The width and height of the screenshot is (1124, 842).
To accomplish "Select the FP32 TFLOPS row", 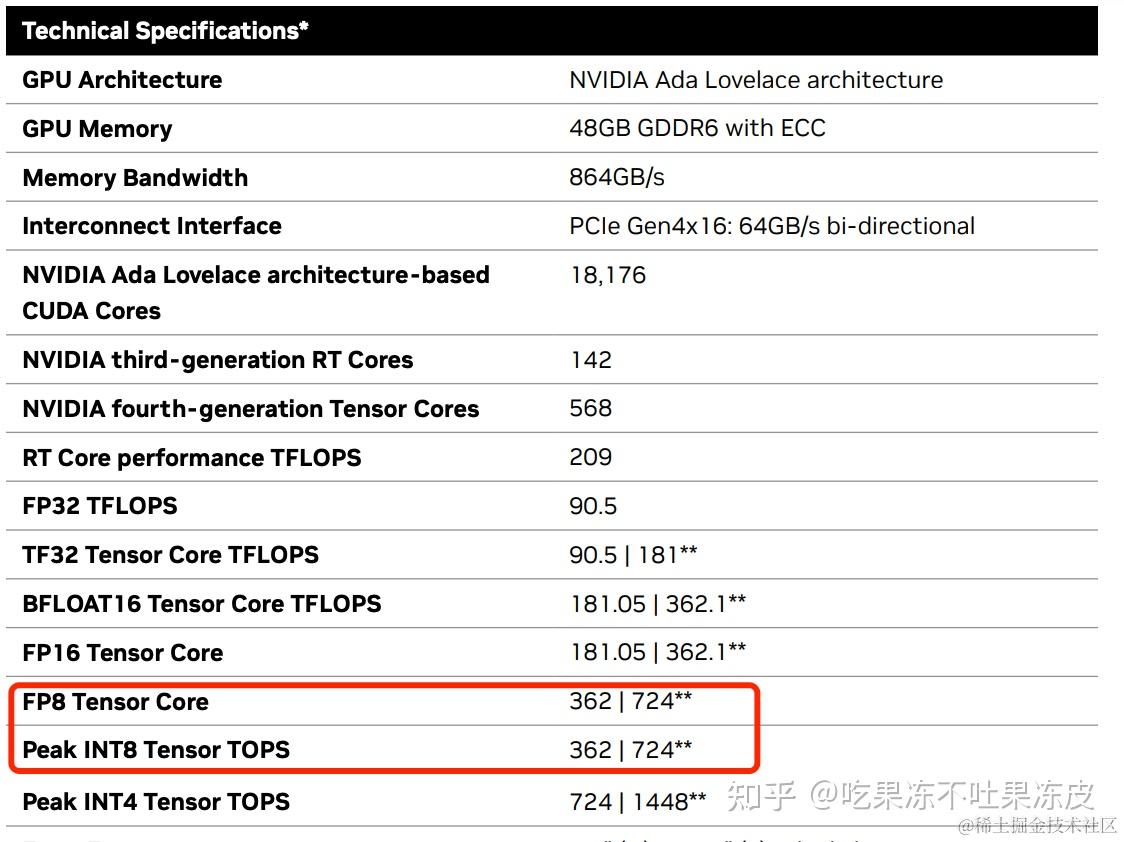I will point(100,506).
